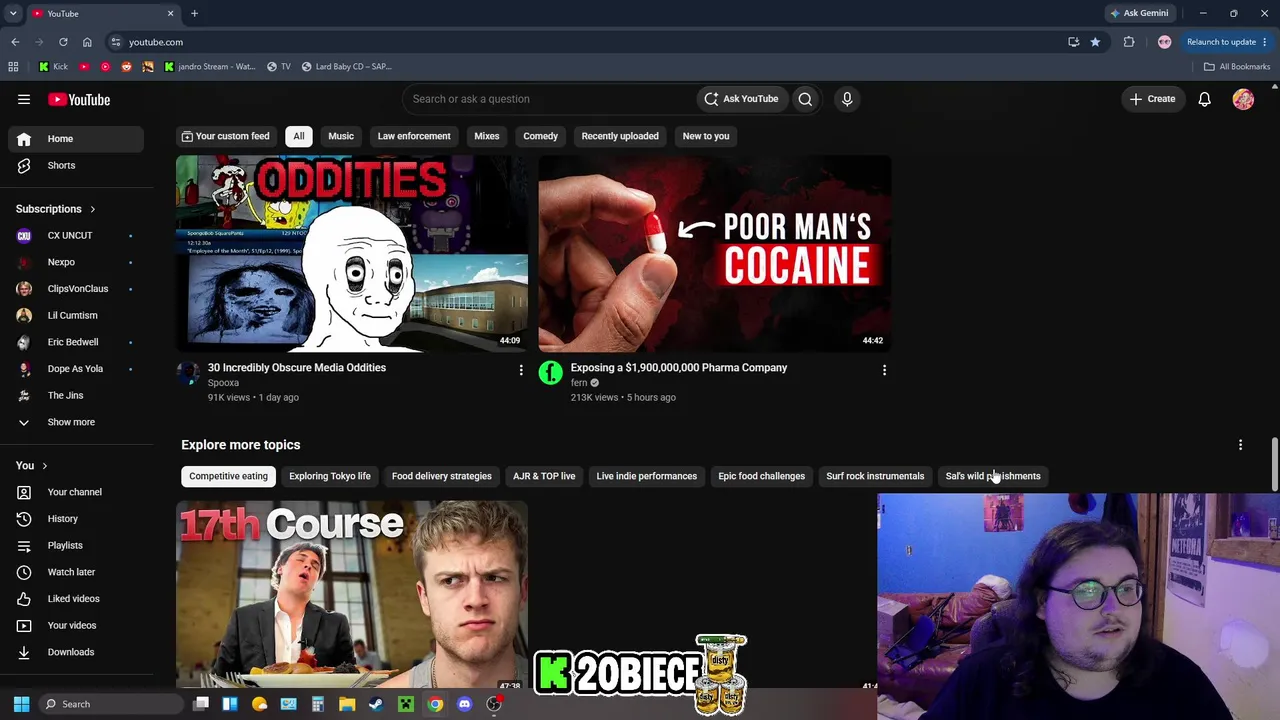Click the Ask Gemini button
1280x720 pixels.
(1138, 14)
